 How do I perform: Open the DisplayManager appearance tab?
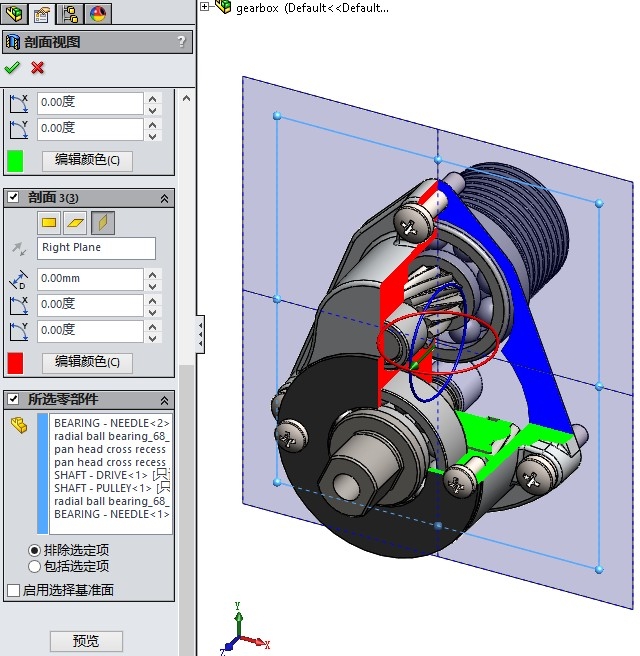coord(98,13)
